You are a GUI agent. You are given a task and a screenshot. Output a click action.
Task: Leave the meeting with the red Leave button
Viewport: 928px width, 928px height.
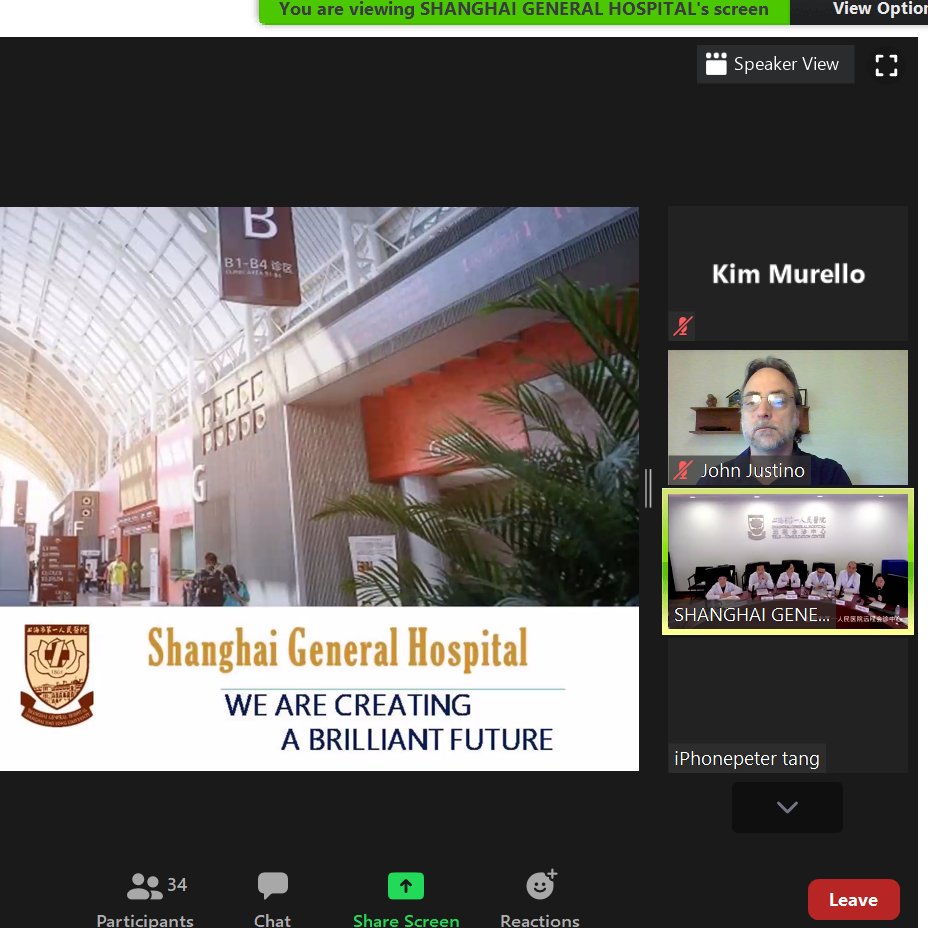pyautogui.click(x=853, y=900)
